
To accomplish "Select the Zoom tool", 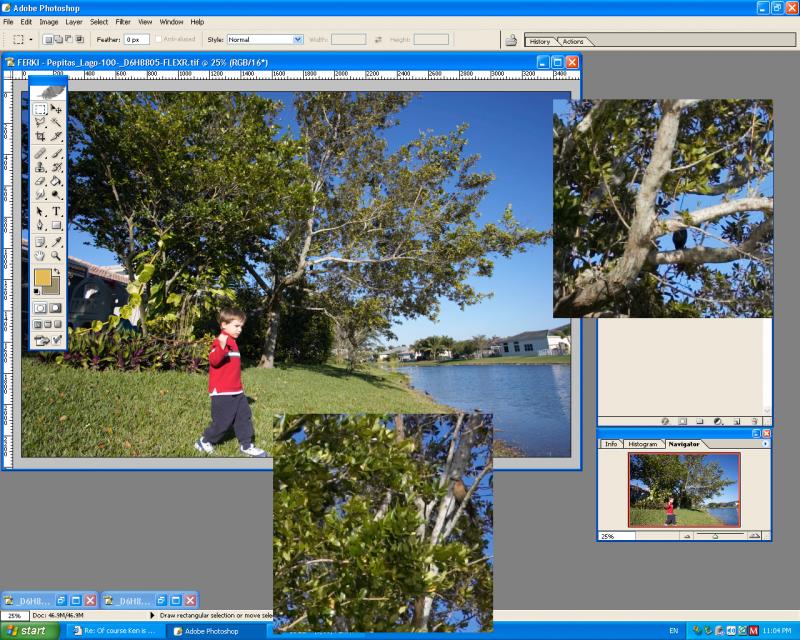I will click(56, 256).
